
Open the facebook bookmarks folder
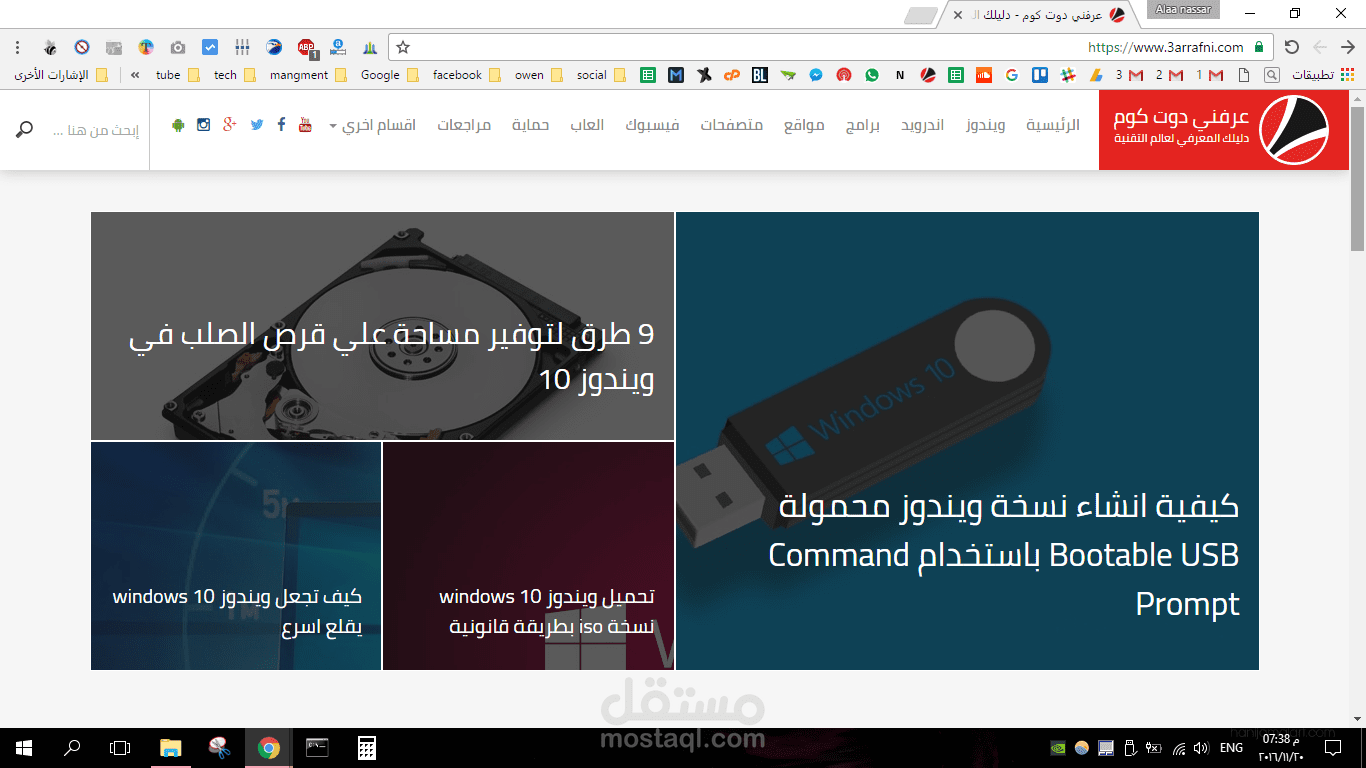pos(466,75)
